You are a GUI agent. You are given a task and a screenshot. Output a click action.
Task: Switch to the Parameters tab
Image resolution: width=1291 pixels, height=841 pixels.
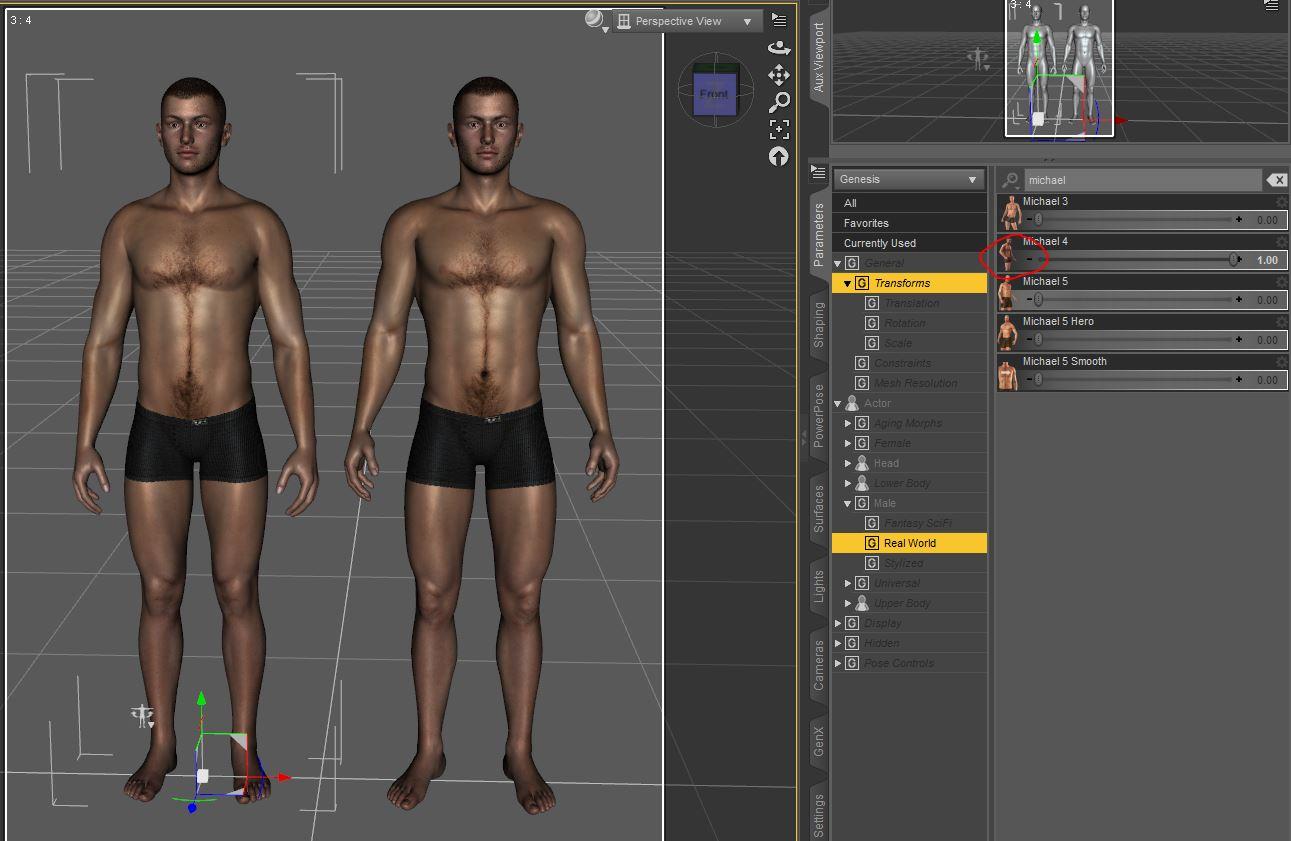[818, 234]
